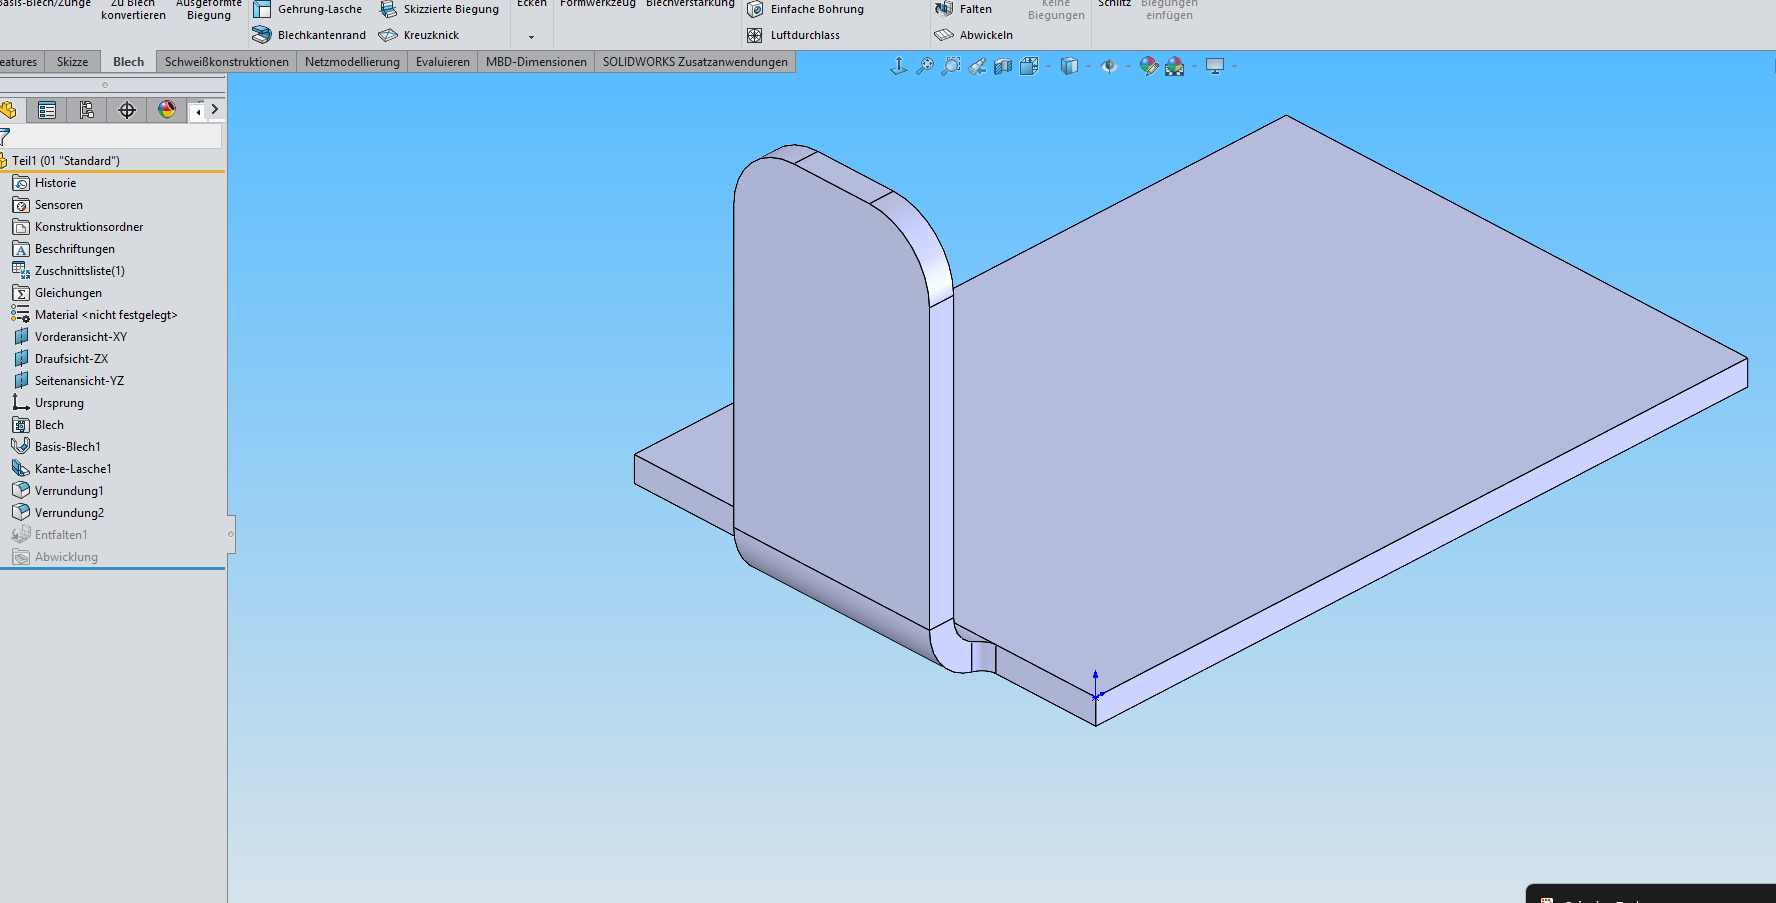Image resolution: width=1776 pixels, height=903 pixels.
Task: Click the Gehrung-Lasche button
Action: coord(318,9)
